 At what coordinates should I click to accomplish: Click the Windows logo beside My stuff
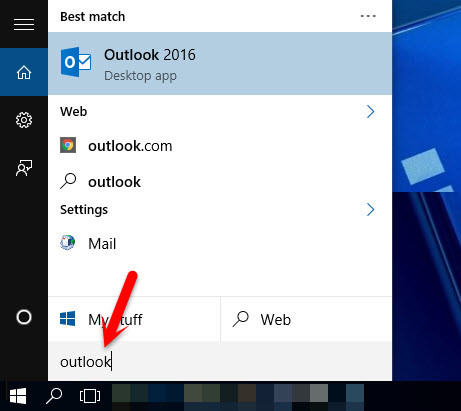(x=67, y=319)
